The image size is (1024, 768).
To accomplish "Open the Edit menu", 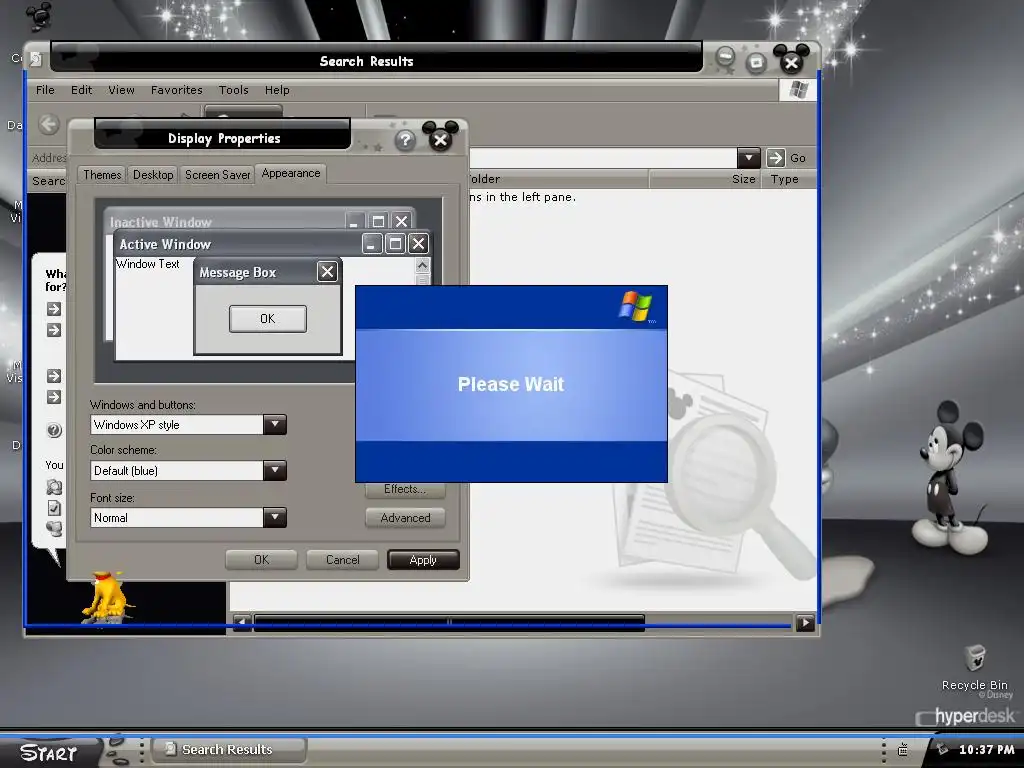I will pos(82,90).
